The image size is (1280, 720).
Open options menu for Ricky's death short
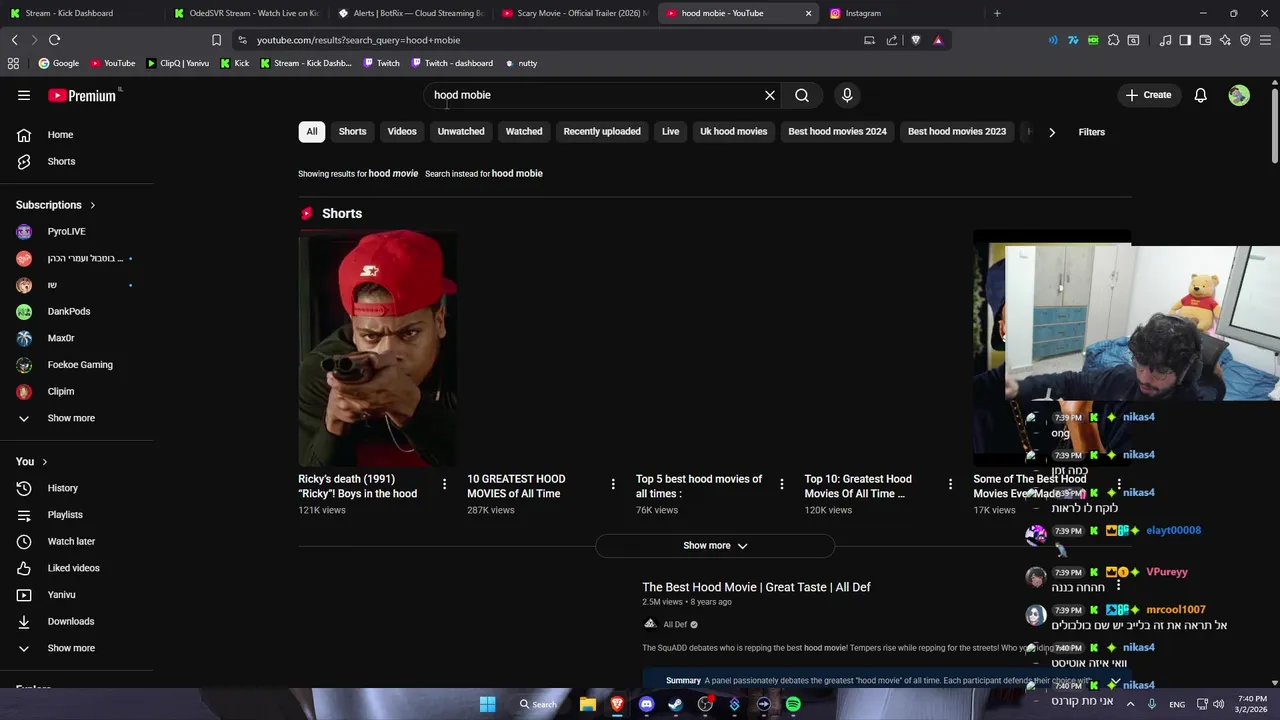(x=444, y=484)
